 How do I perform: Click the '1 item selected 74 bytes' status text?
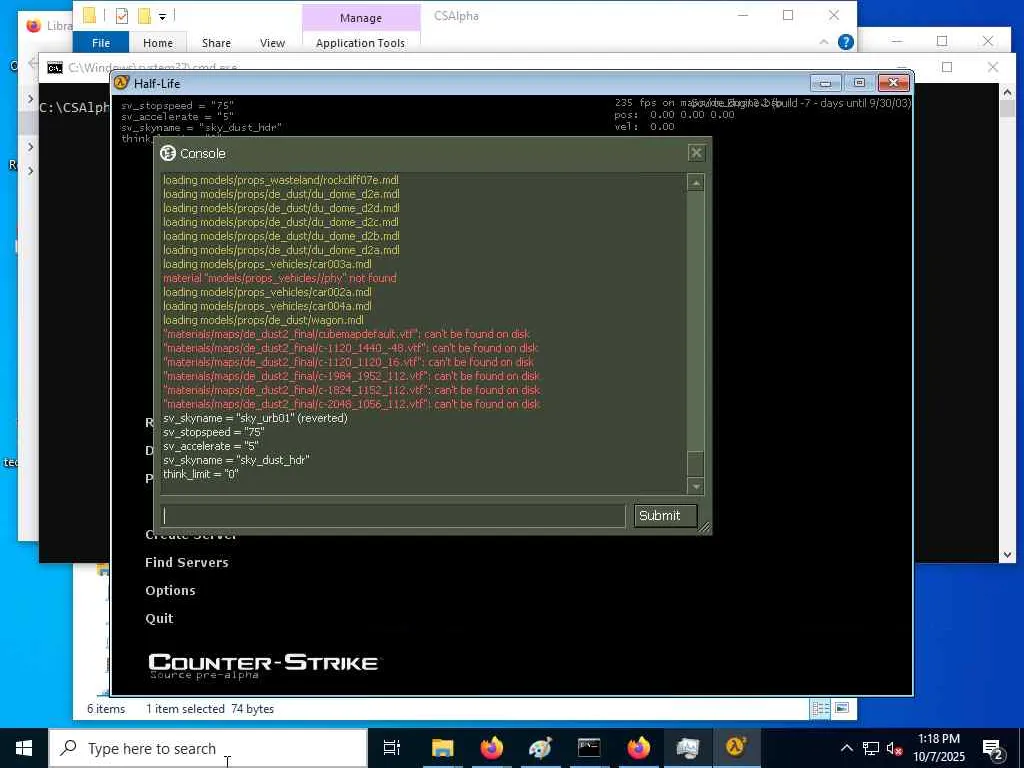(x=210, y=709)
